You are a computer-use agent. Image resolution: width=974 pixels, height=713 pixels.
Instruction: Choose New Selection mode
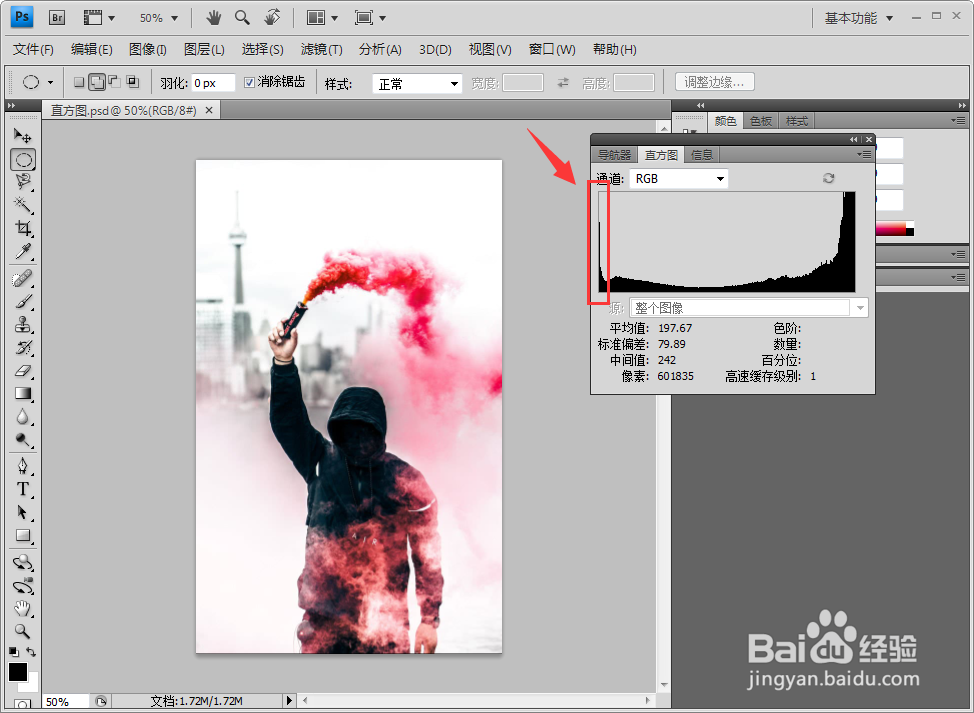pos(79,81)
